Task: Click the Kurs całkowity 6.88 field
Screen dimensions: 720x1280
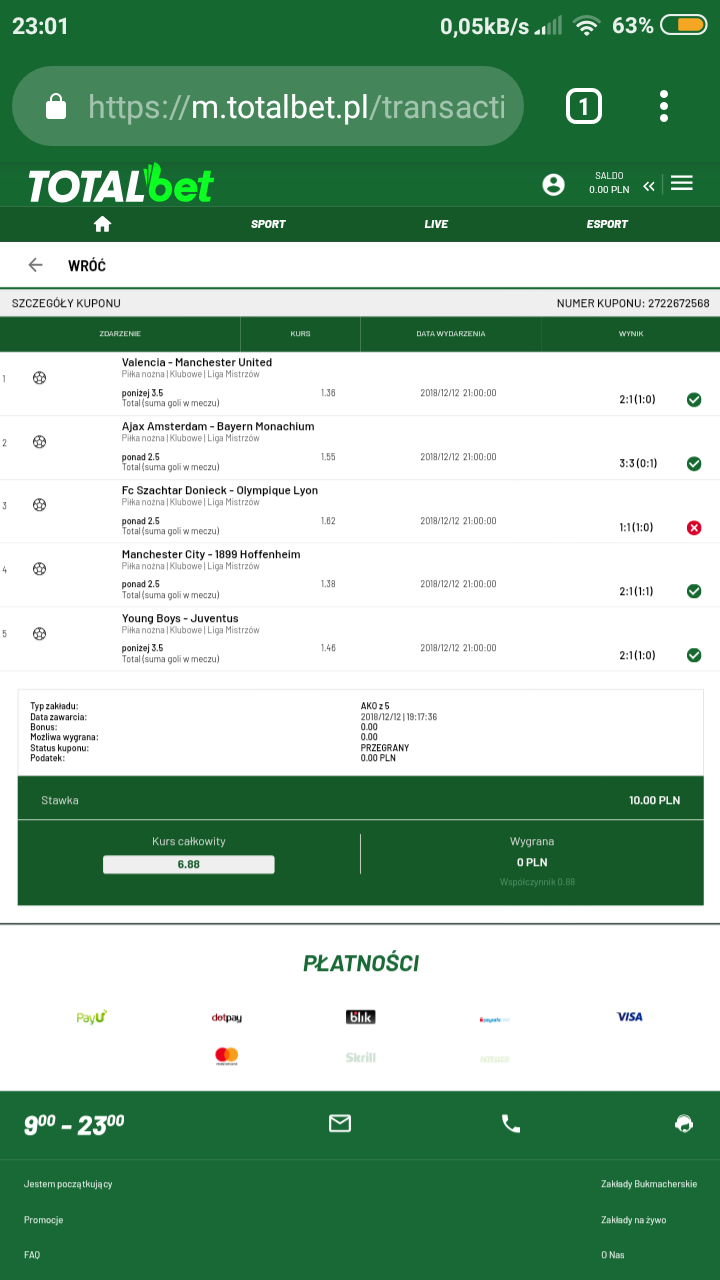Action: click(188, 864)
